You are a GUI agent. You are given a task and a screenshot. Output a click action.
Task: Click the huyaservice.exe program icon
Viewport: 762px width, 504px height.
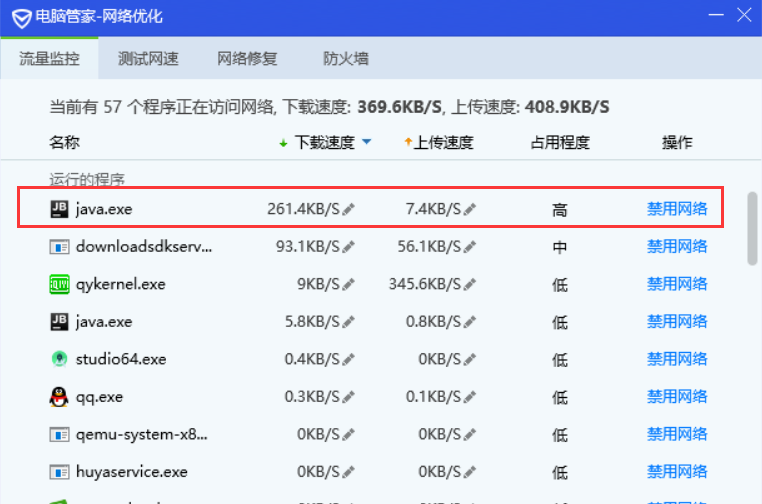[59, 472]
